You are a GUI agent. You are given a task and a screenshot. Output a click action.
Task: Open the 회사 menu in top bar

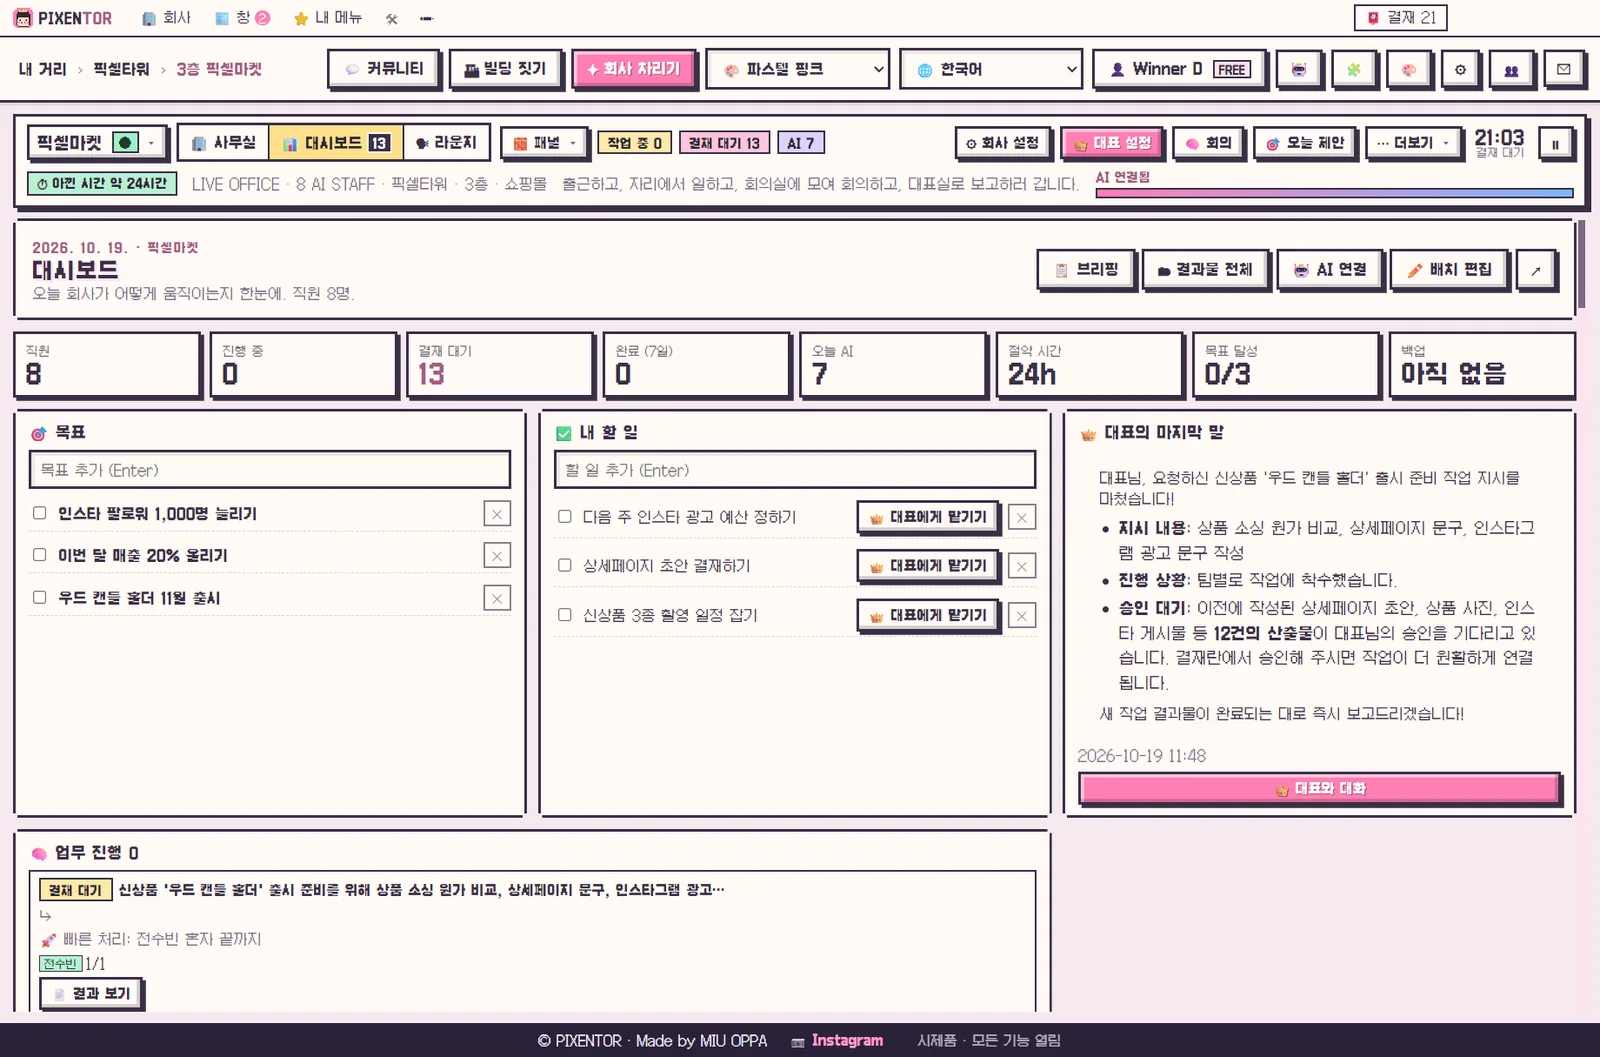pos(166,18)
